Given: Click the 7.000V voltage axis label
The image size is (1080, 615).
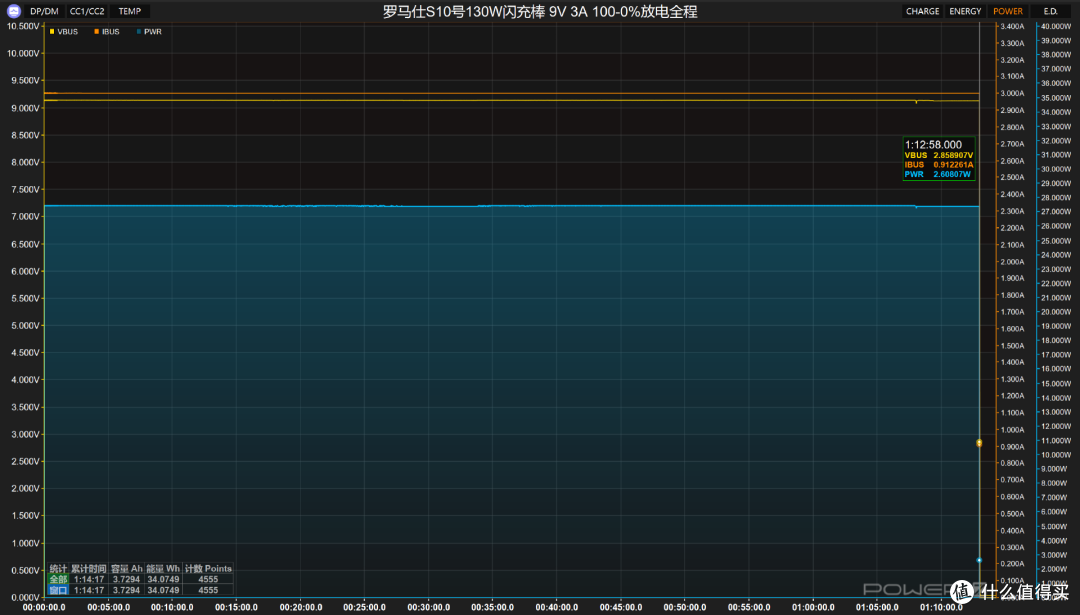Looking at the screenshot, I should click(25, 217).
